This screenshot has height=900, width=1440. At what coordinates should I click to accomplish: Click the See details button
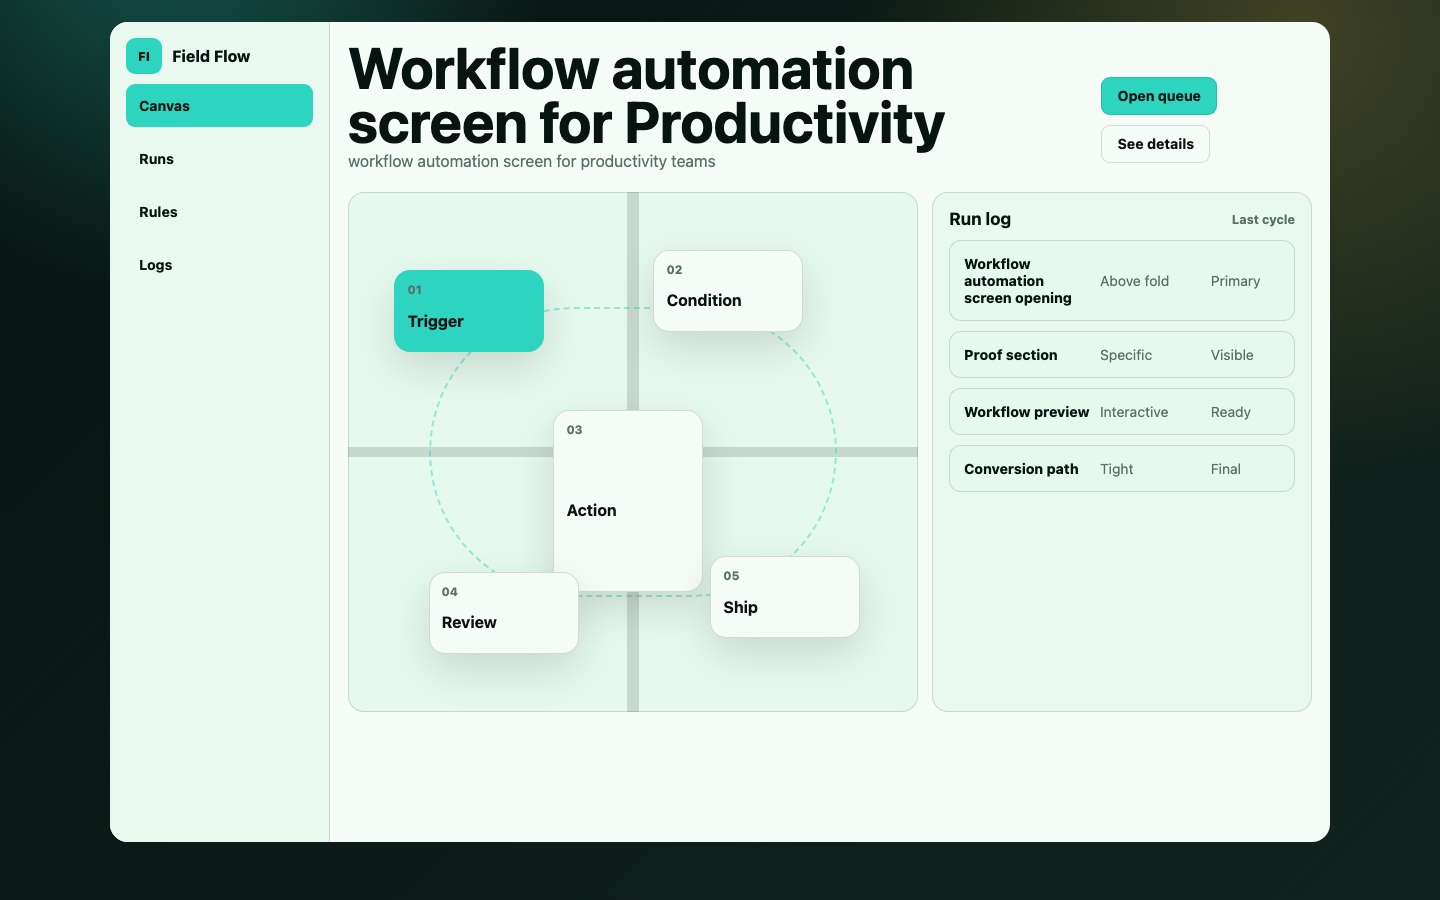(x=1155, y=144)
